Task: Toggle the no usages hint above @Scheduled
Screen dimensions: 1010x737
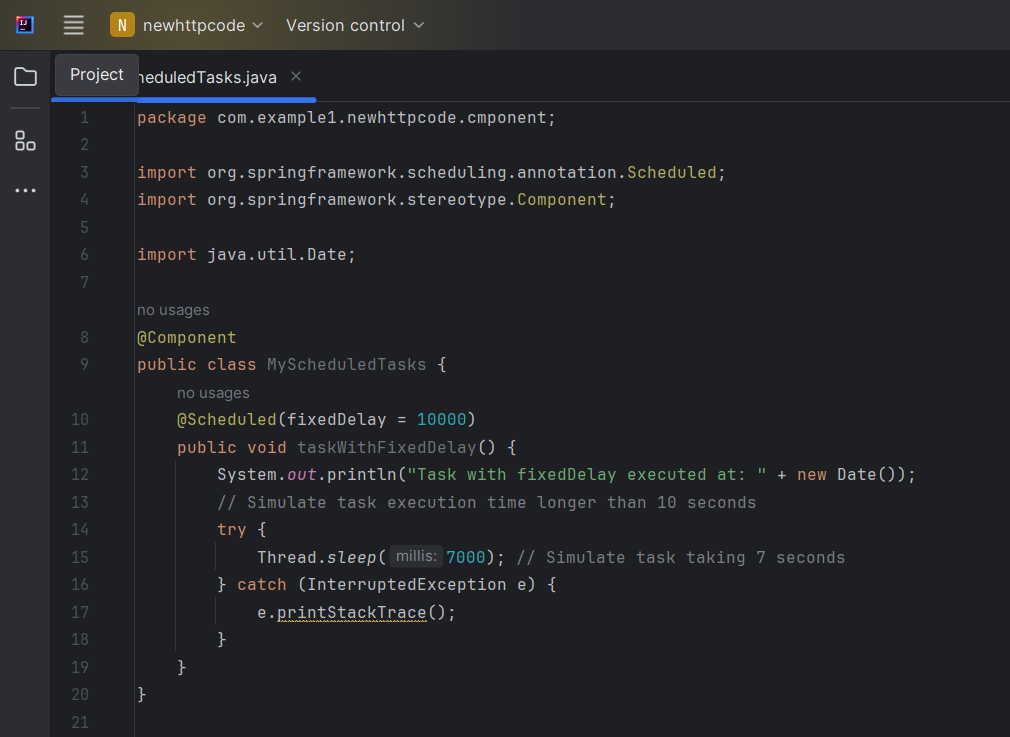Action: pos(213,392)
